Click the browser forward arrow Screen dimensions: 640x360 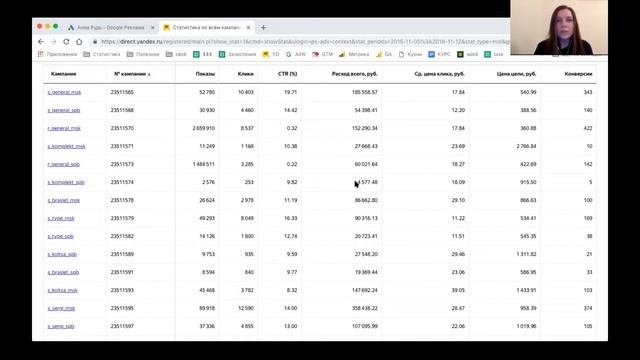53,42
